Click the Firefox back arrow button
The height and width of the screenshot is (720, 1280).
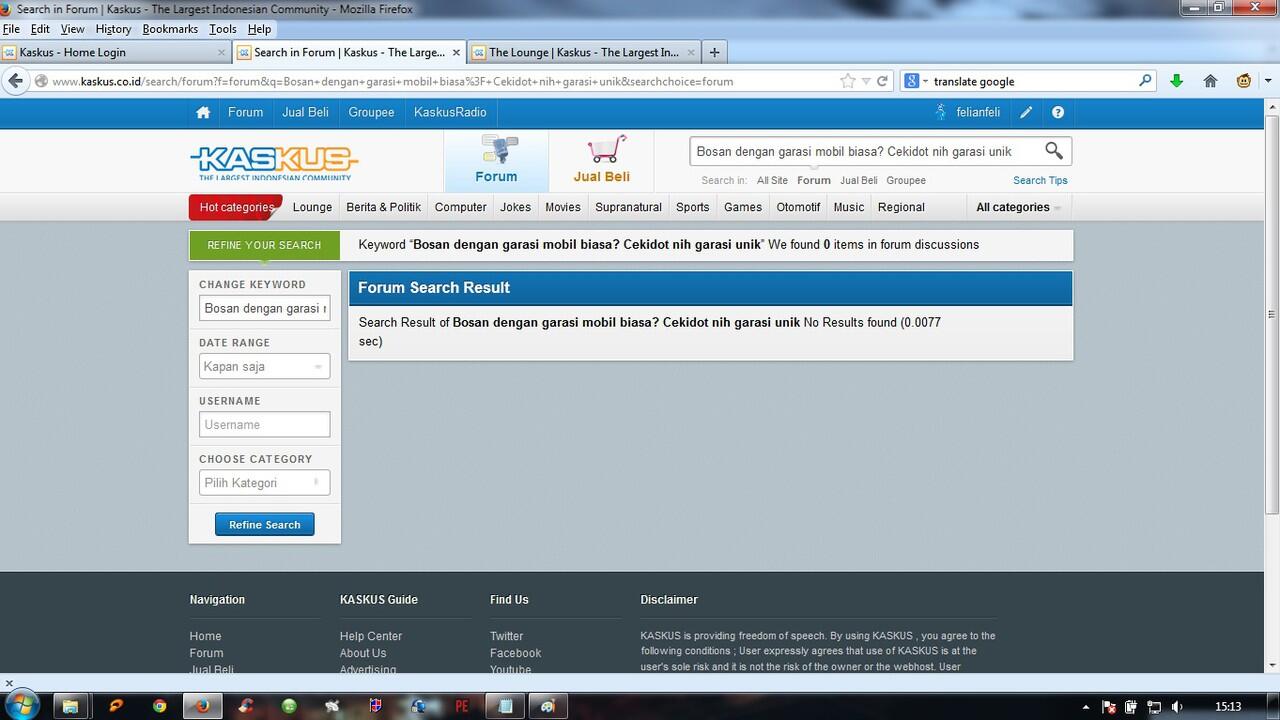(15, 81)
